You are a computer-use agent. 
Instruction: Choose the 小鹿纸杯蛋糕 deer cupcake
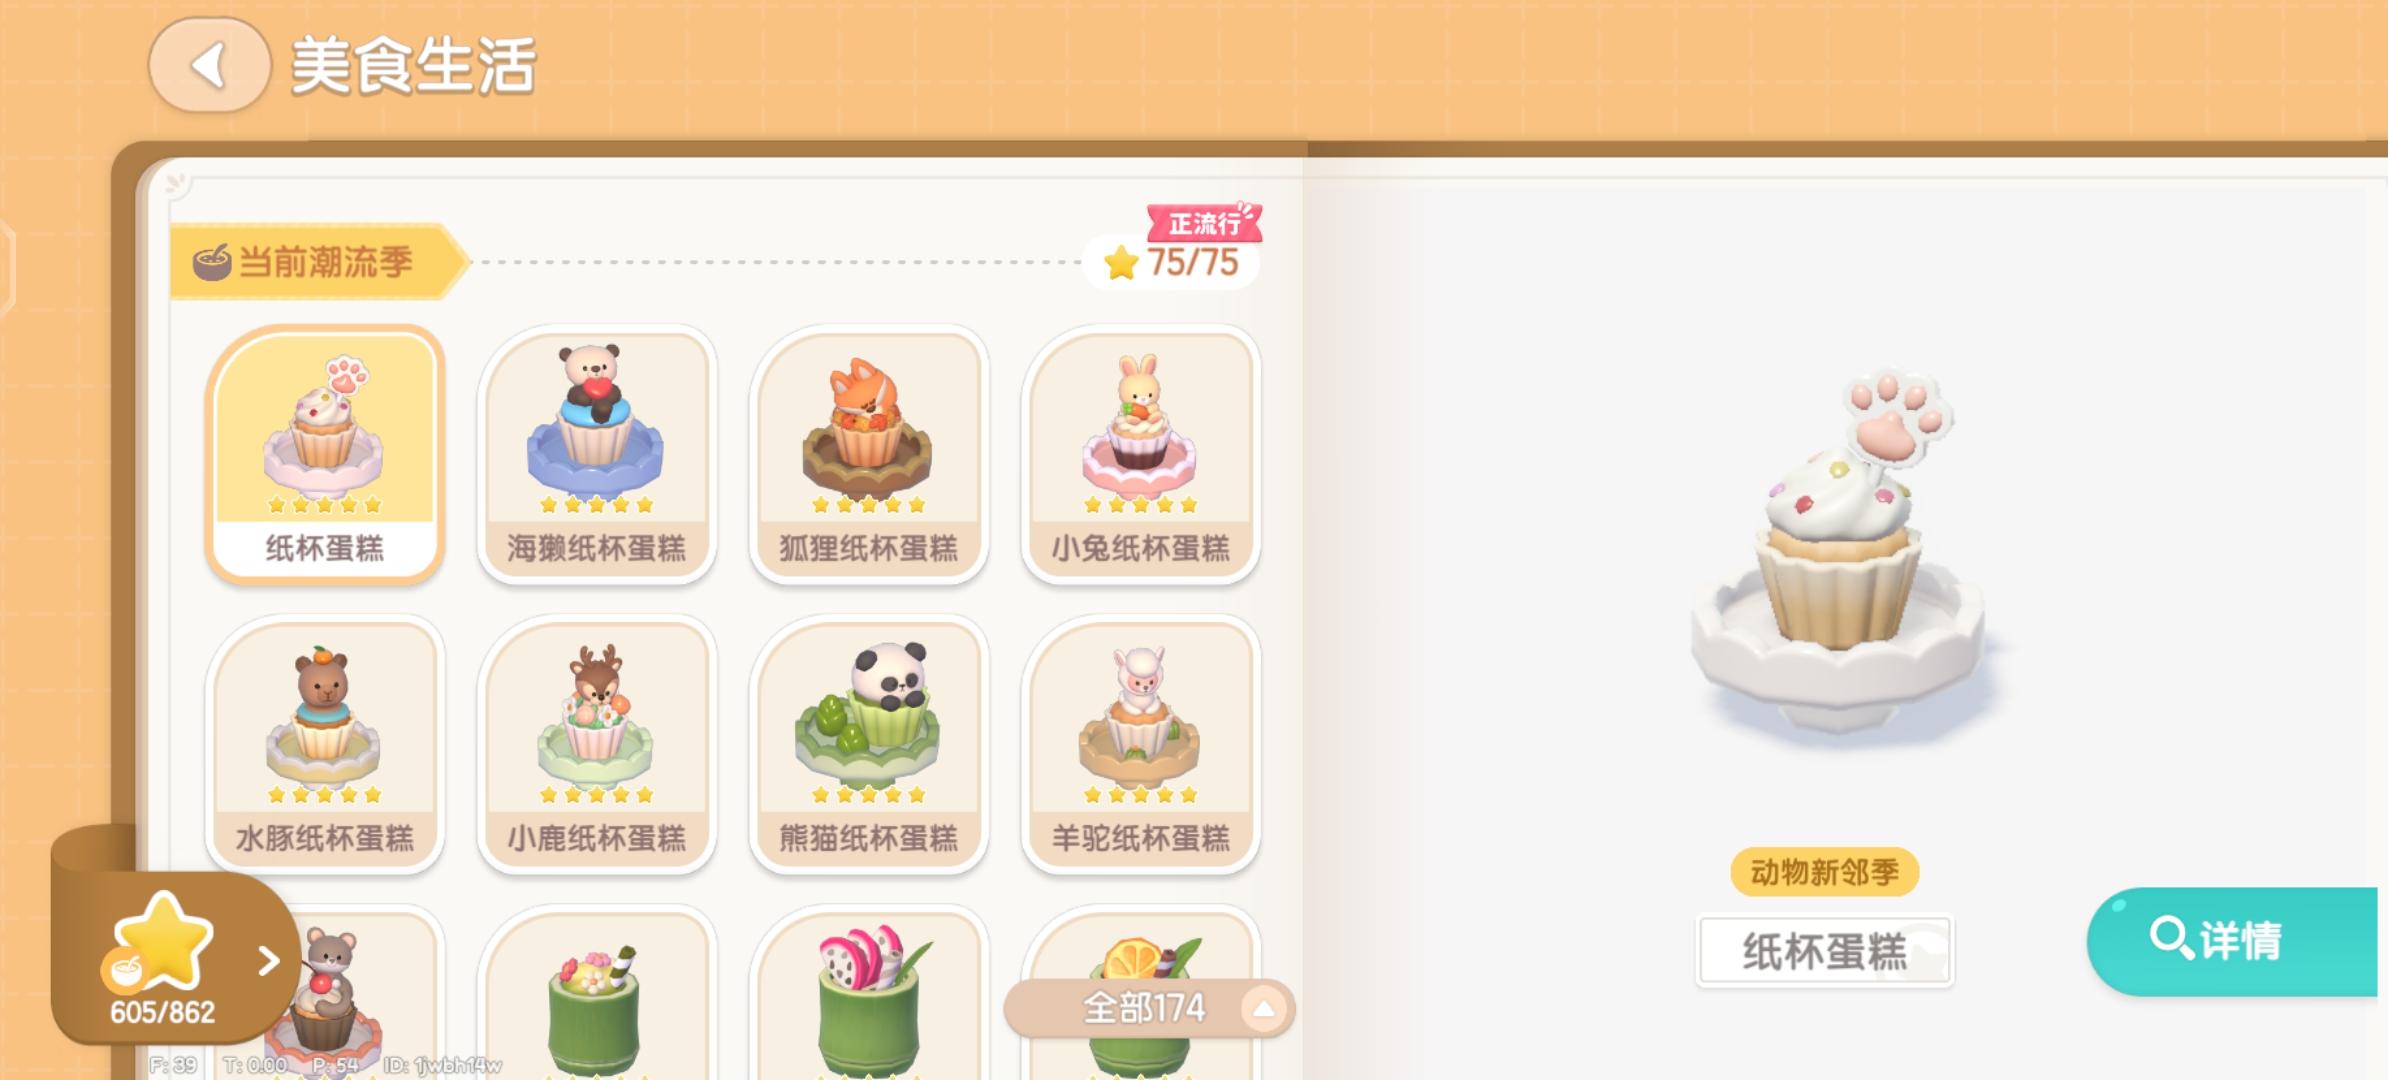click(597, 745)
